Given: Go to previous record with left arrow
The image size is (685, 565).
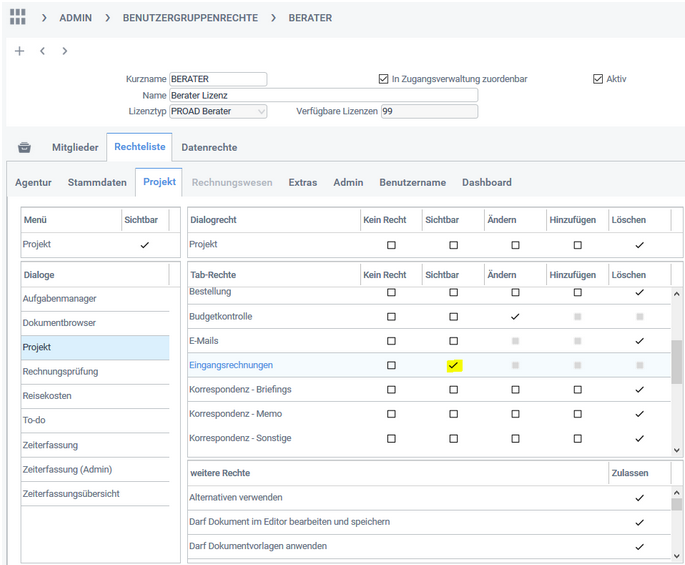Looking at the screenshot, I should click(42, 51).
